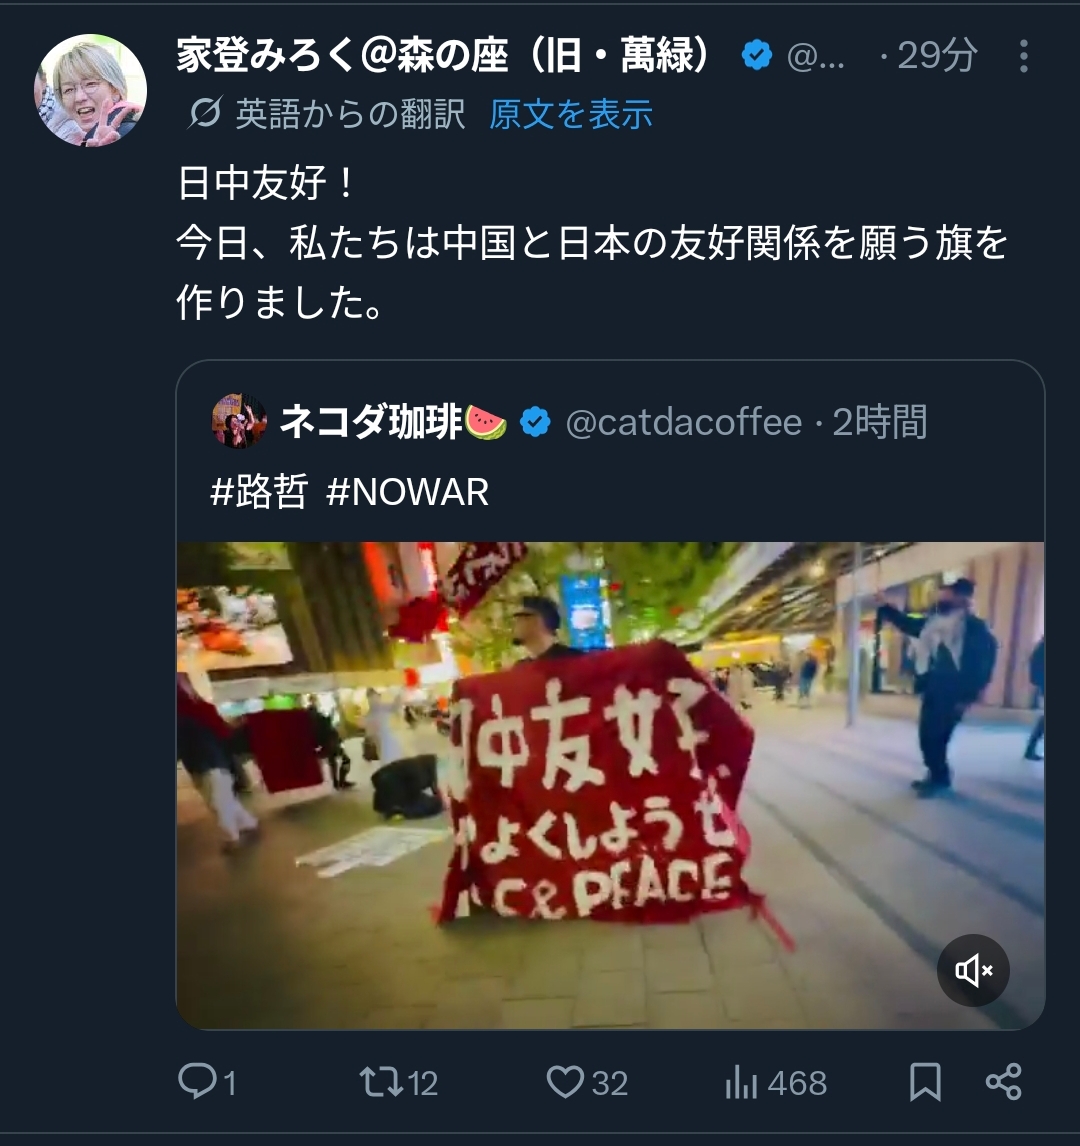The image size is (1080, 1146).
Task: Click ネコダ珈琲 verified badge
Action: (535, 422)
